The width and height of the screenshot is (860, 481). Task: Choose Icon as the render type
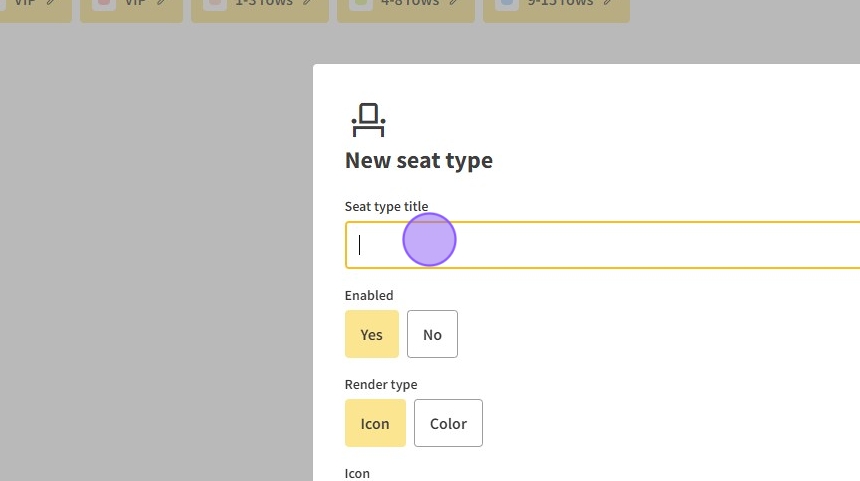point(375,423)
